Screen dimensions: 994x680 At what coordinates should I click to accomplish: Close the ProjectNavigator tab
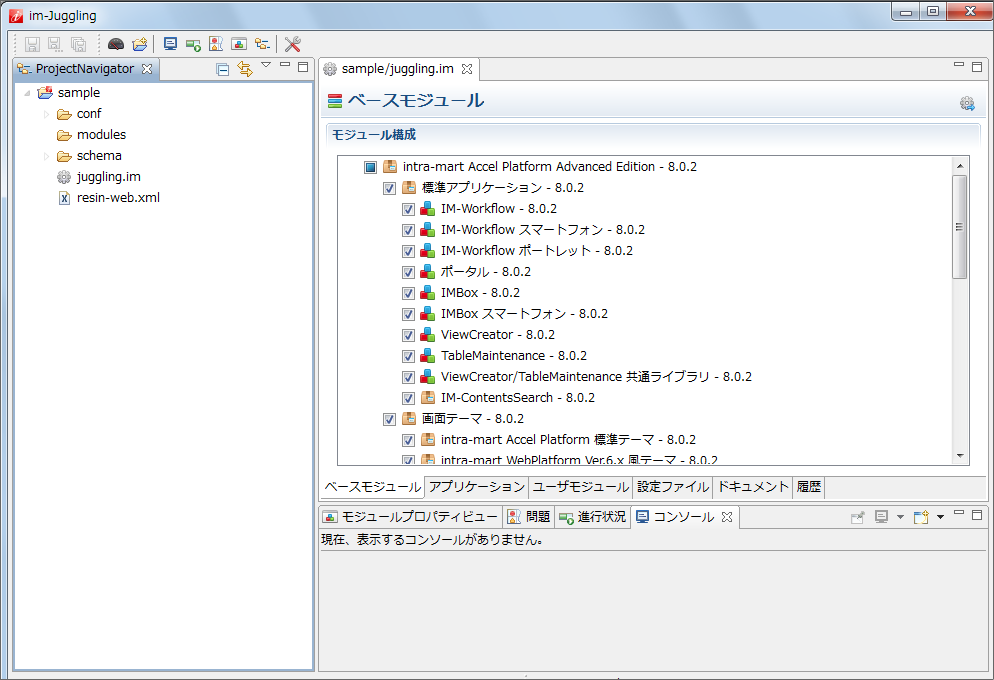click(x=147, y=68)
